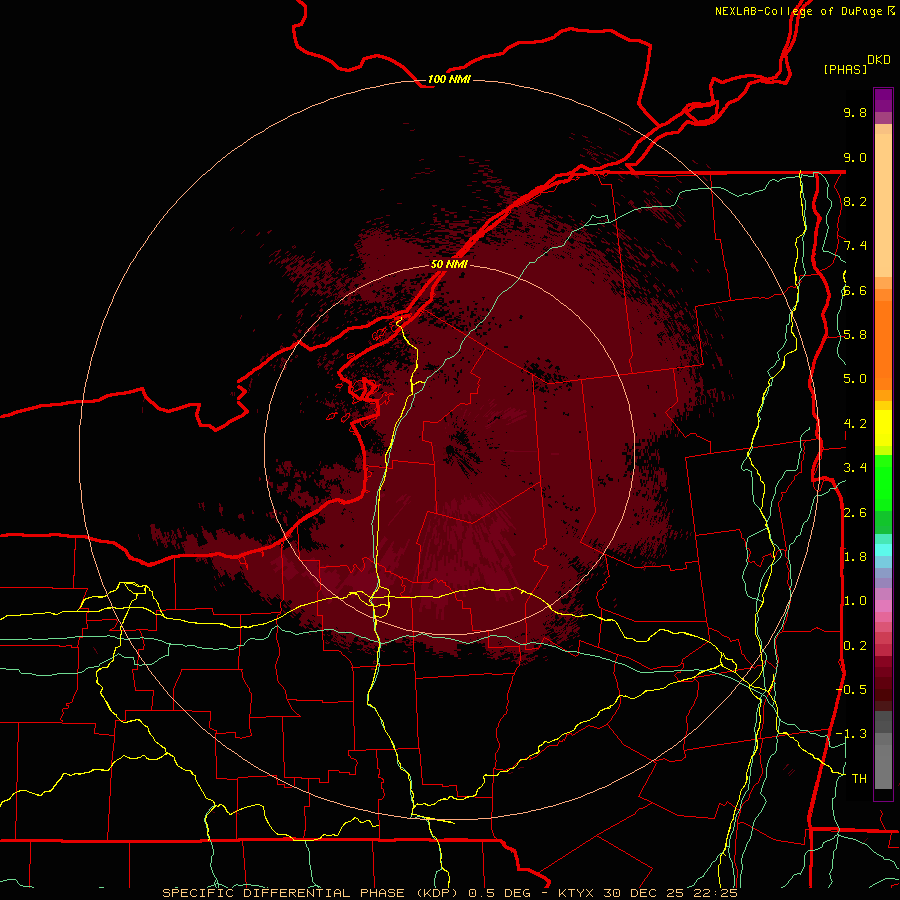Click the 6.6 color scale value

(855, 290)
